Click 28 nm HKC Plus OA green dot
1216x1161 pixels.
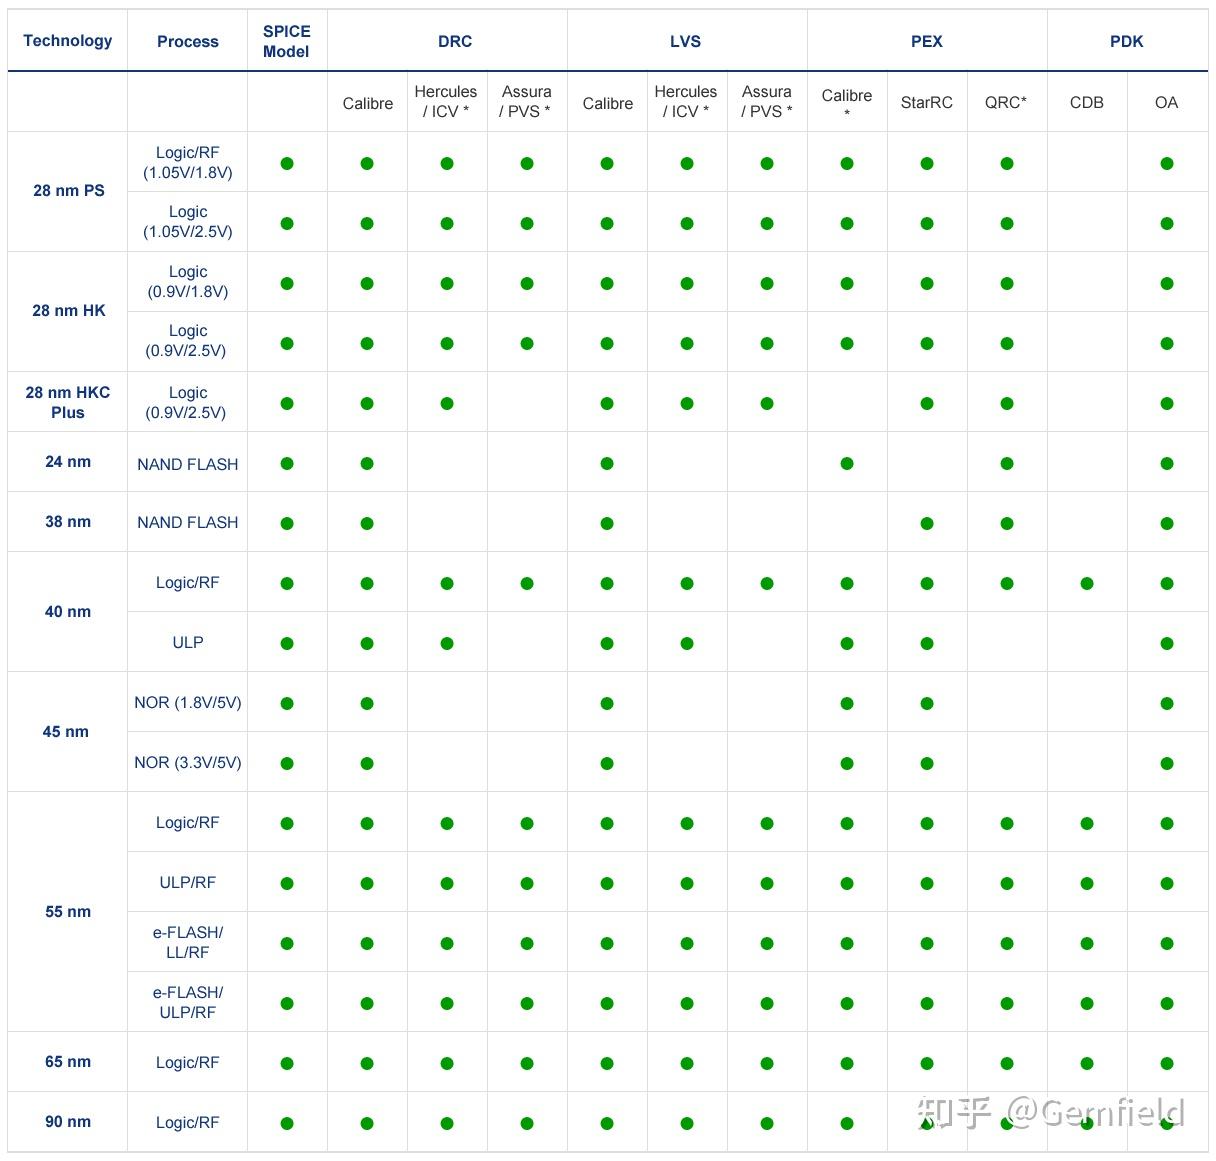click(x=1167, y=403)
